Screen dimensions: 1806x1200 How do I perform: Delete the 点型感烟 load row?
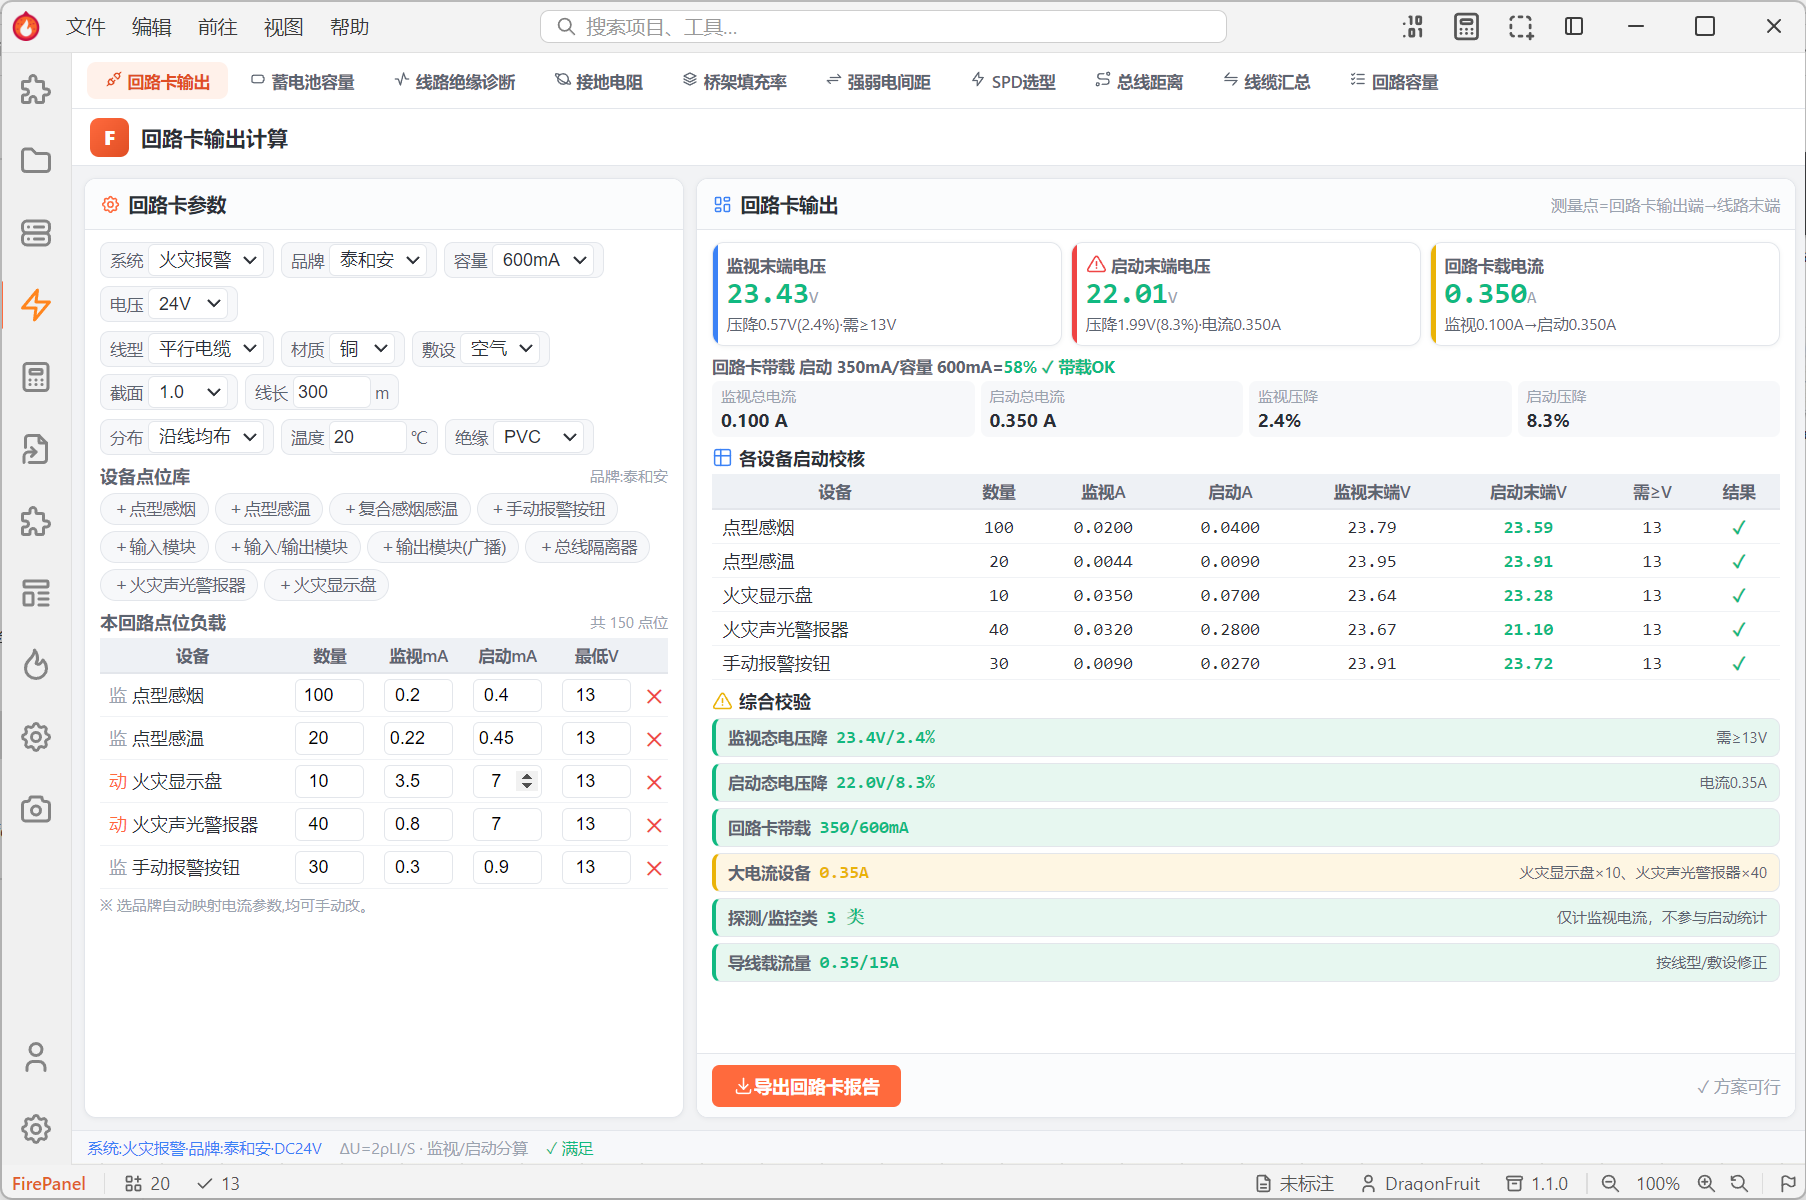[655, 696]
